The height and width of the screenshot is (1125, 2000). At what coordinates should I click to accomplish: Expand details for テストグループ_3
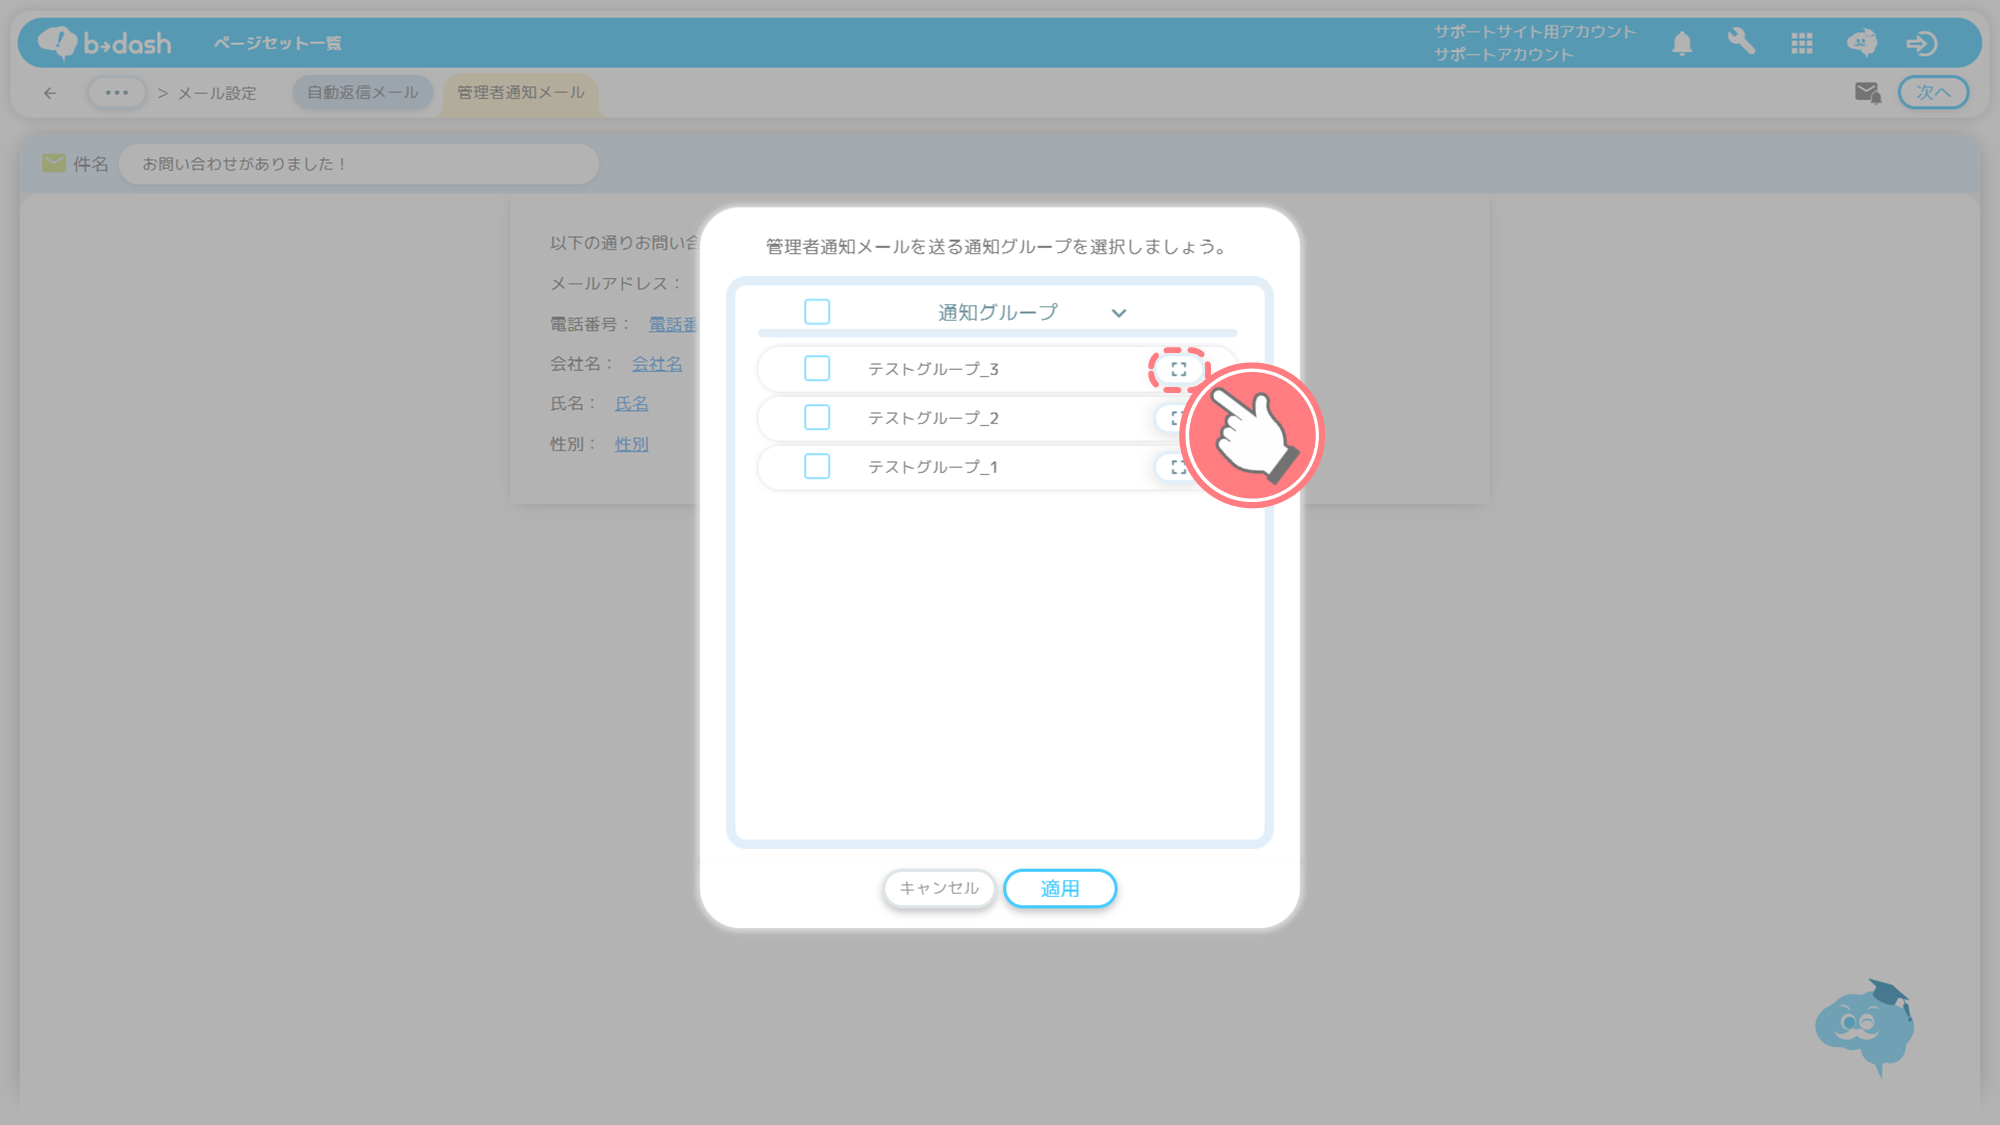(x=1179, y=369)
